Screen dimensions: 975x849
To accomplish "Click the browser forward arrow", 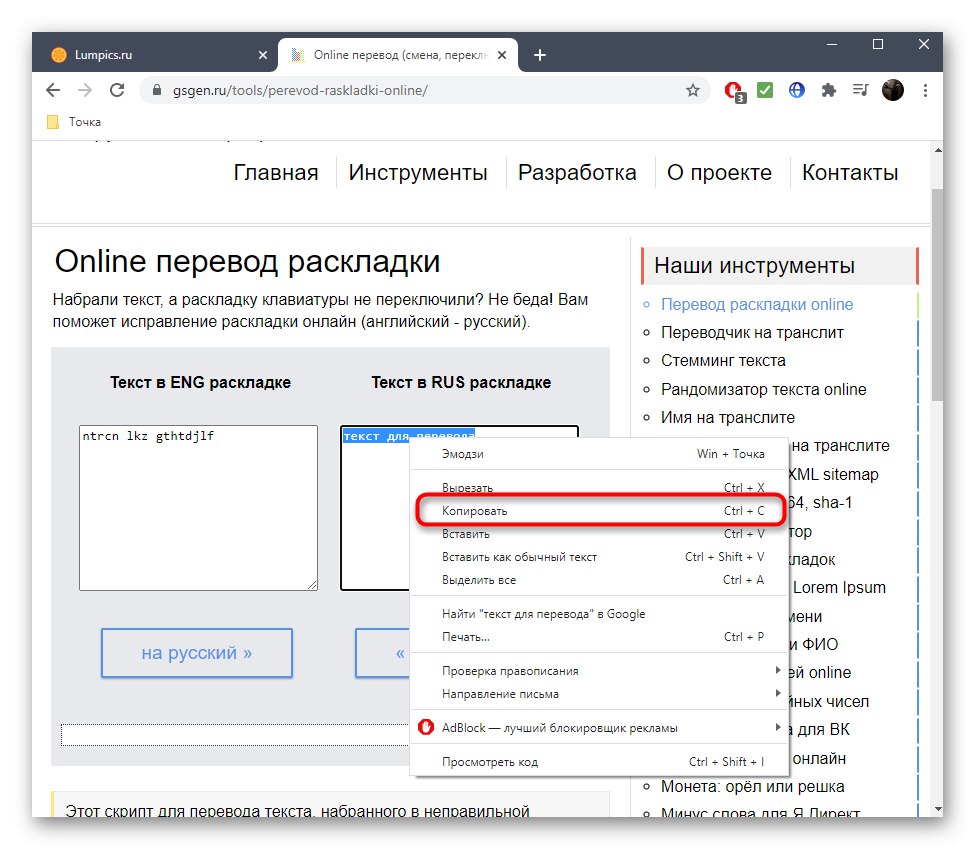I will coord(85,90).
